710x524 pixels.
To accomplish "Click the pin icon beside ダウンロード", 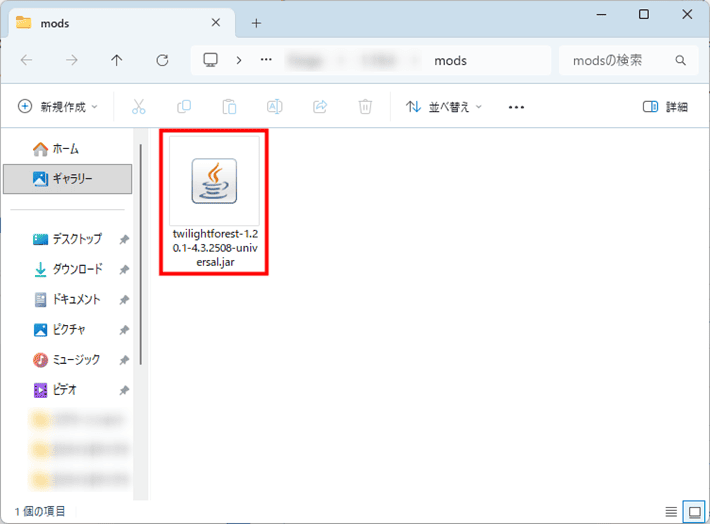I will click(124, 270).
